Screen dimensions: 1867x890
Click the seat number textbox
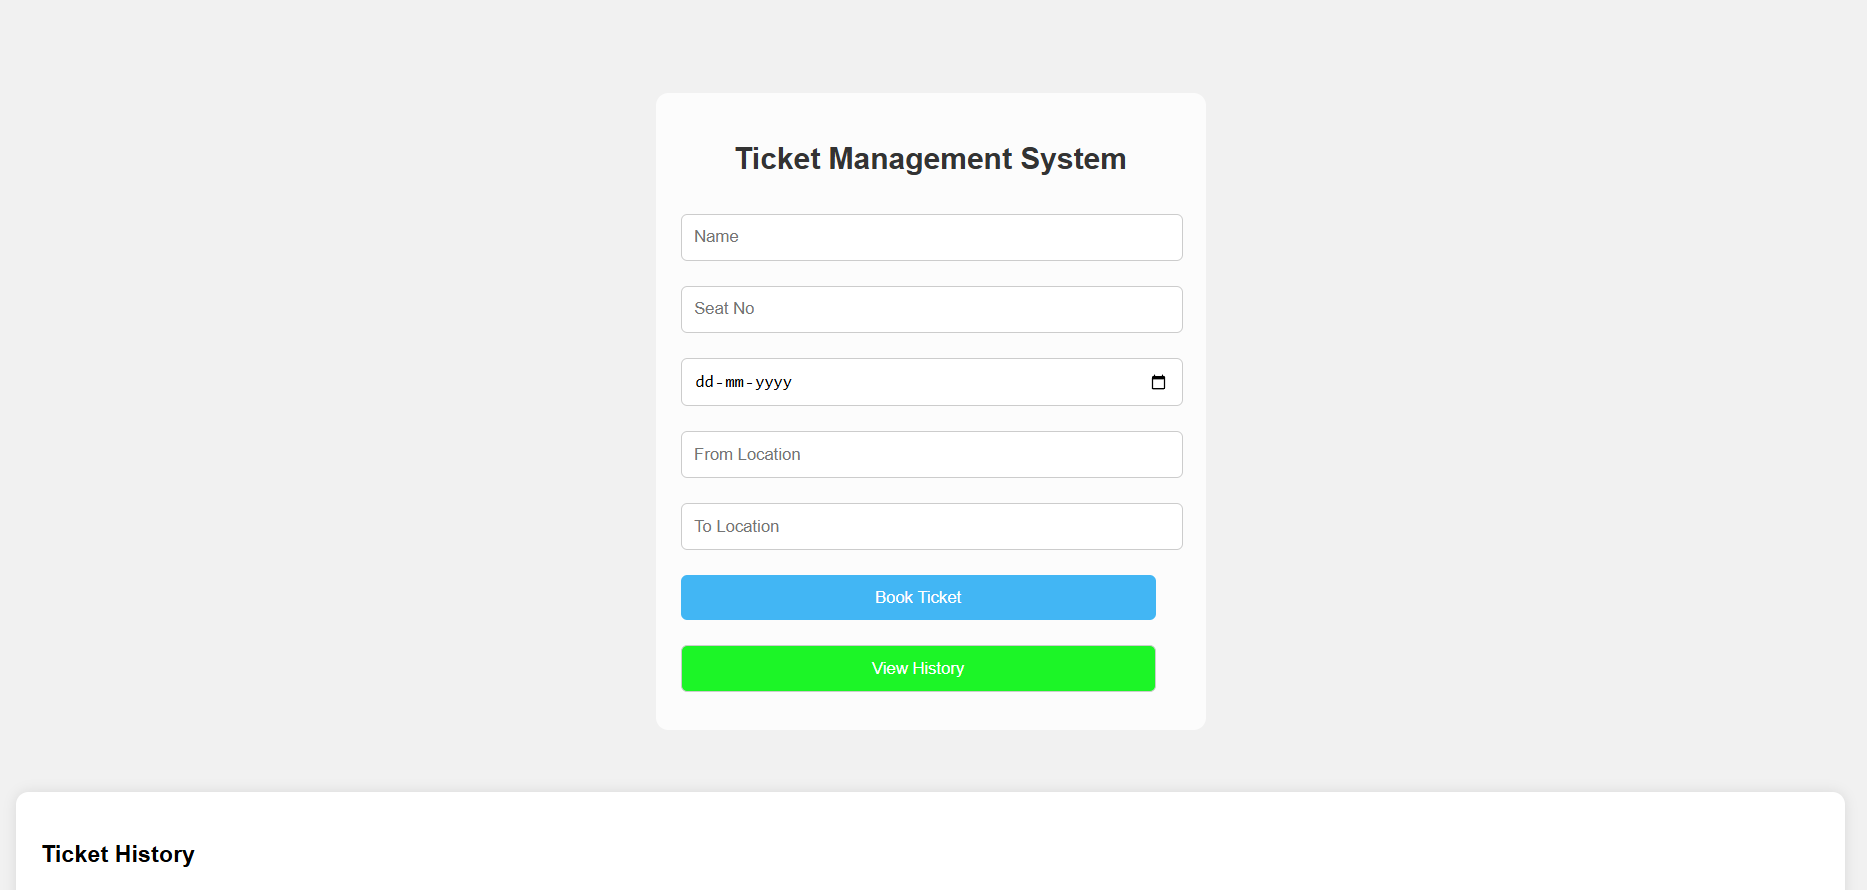click(x=931, y=310)
